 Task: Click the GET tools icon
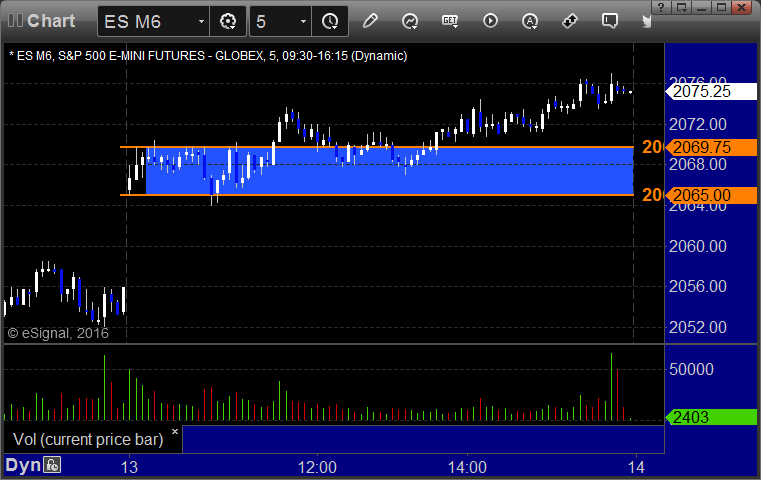coord(450,21)
